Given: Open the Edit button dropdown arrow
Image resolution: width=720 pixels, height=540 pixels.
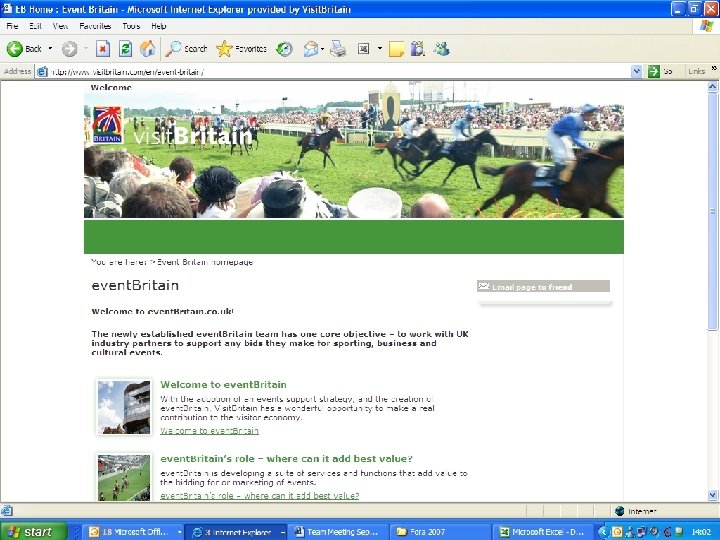Looking at the screenshot, I should (380, 49).
